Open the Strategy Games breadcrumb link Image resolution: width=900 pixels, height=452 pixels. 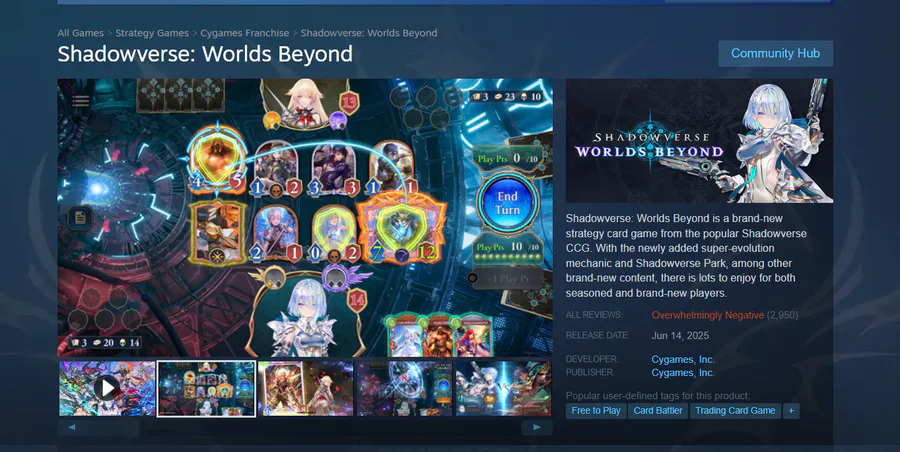pos(152,33)
